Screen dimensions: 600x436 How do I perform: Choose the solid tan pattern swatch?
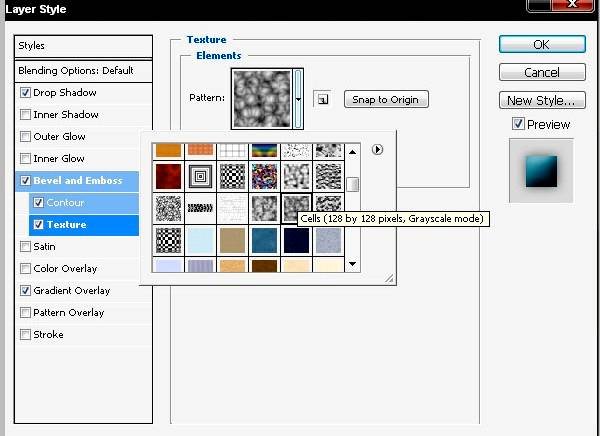pos(232,240)
